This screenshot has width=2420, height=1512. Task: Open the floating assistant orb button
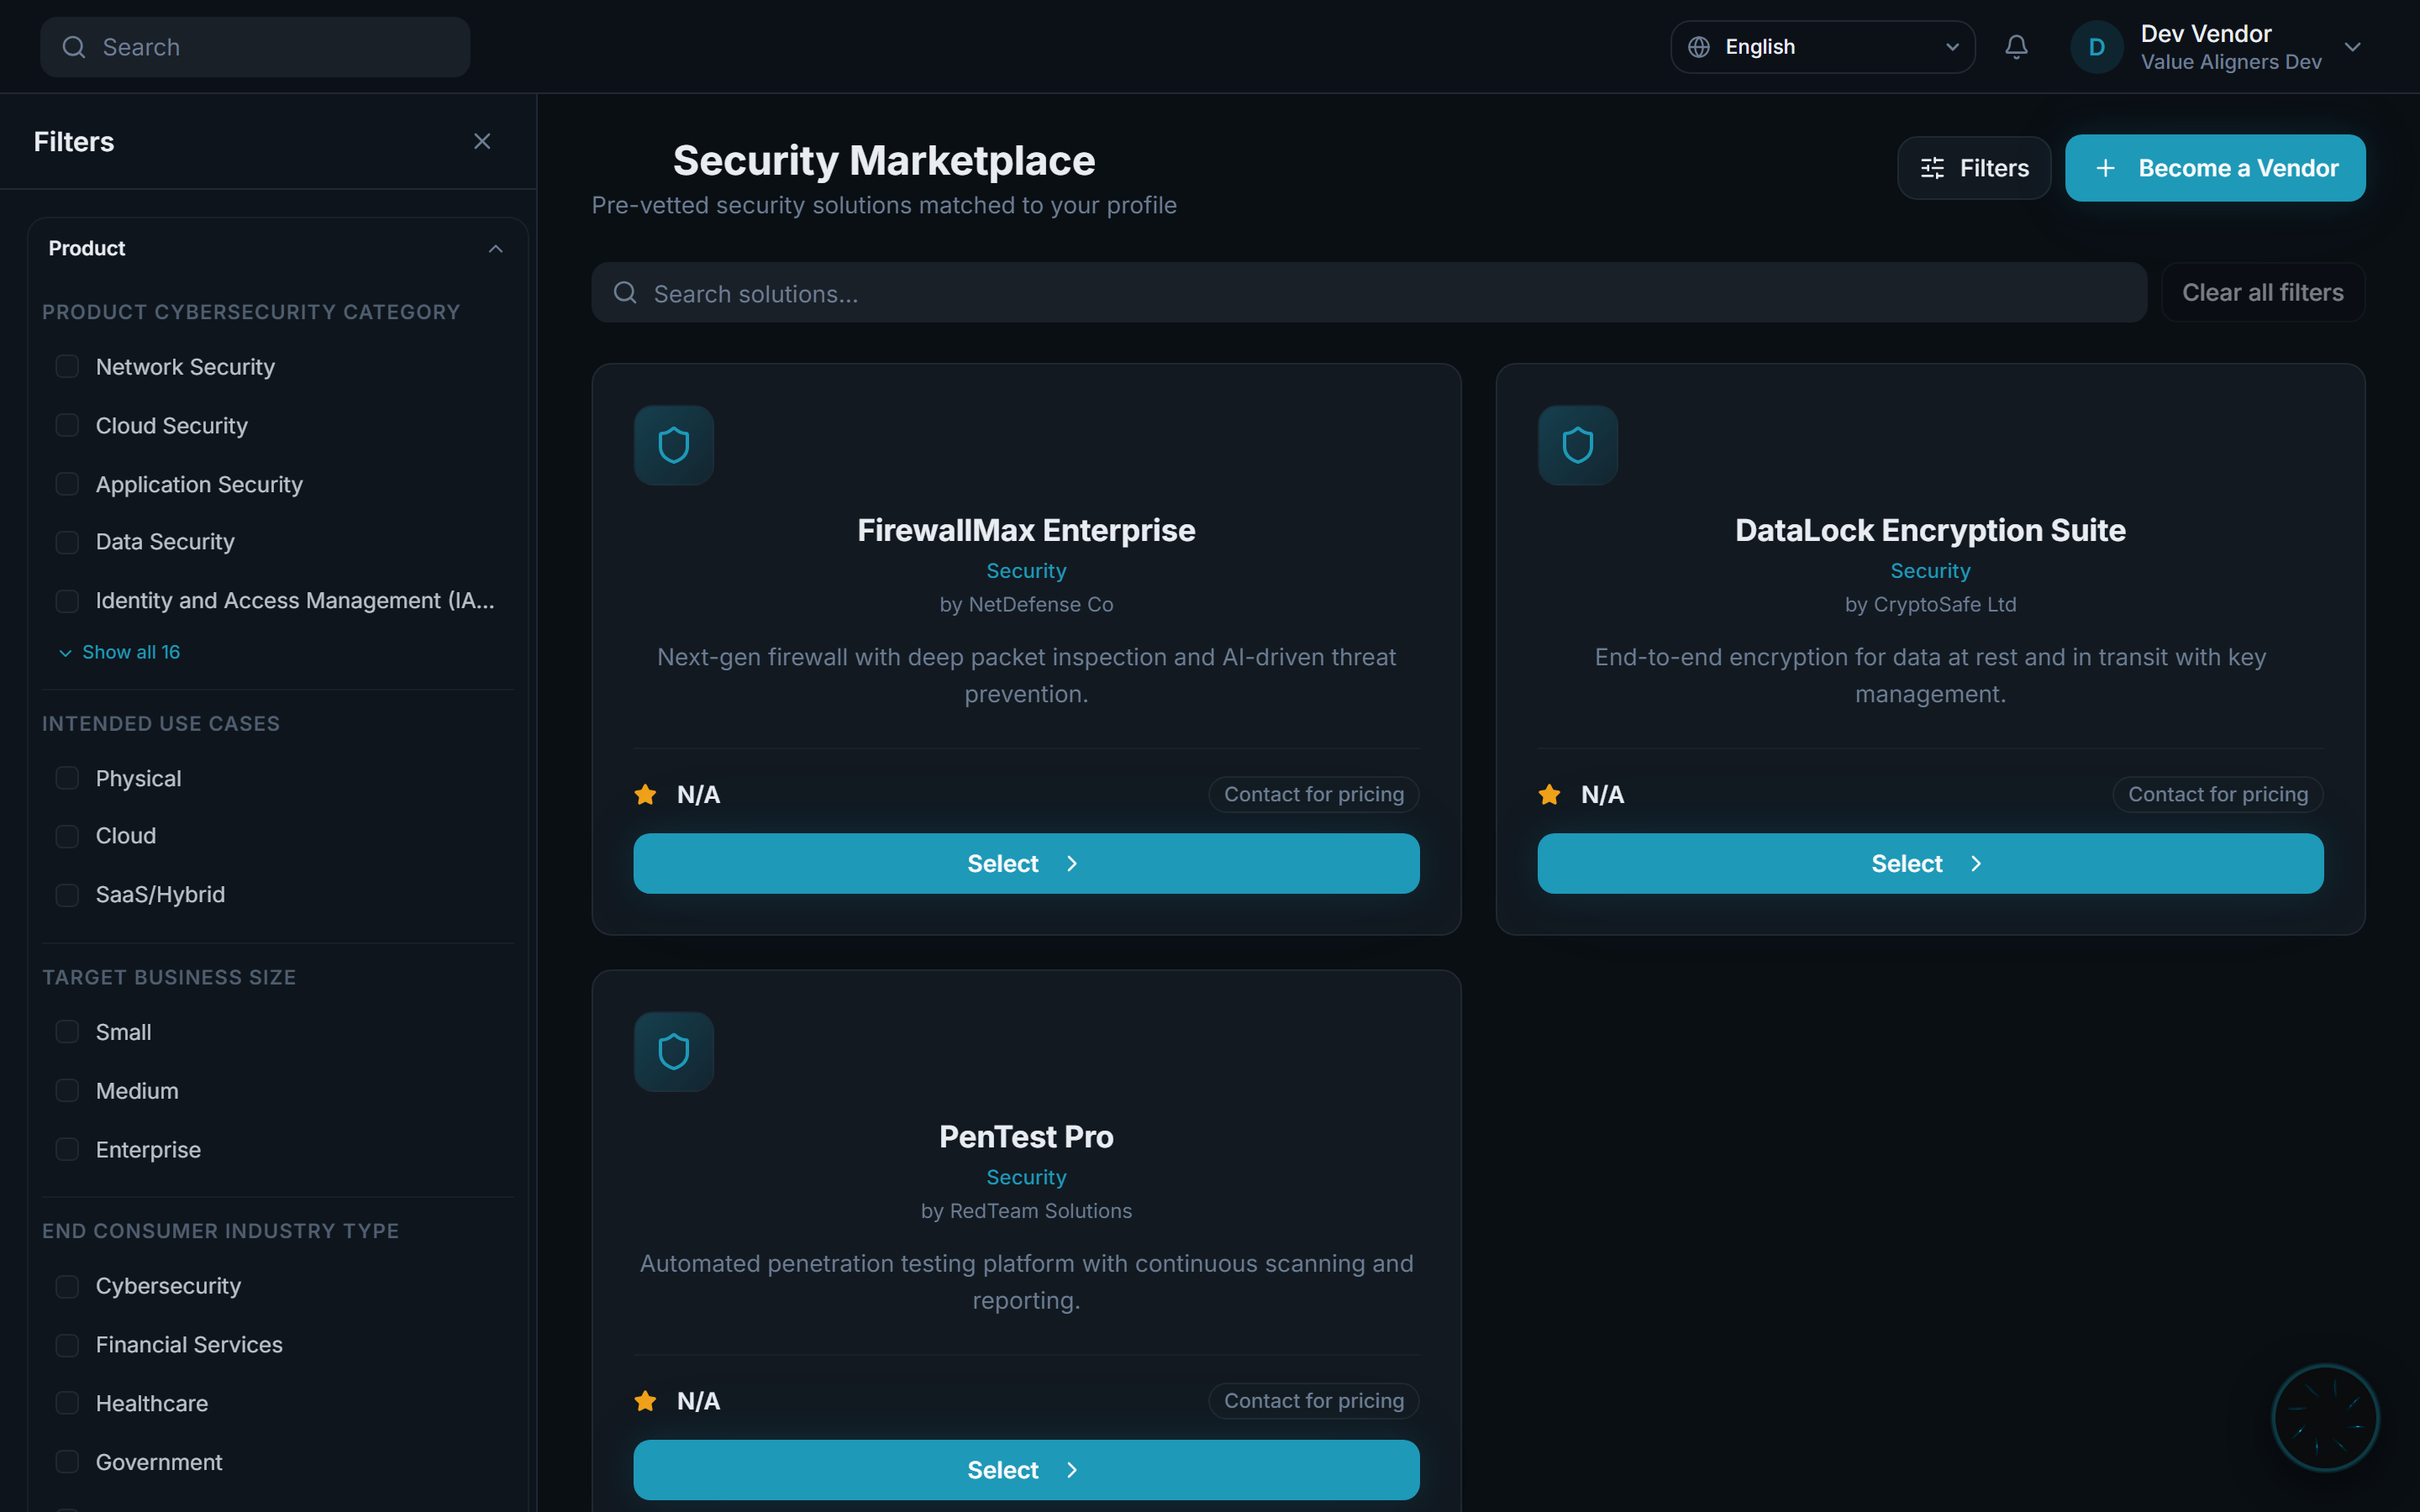point(2325,1418)
